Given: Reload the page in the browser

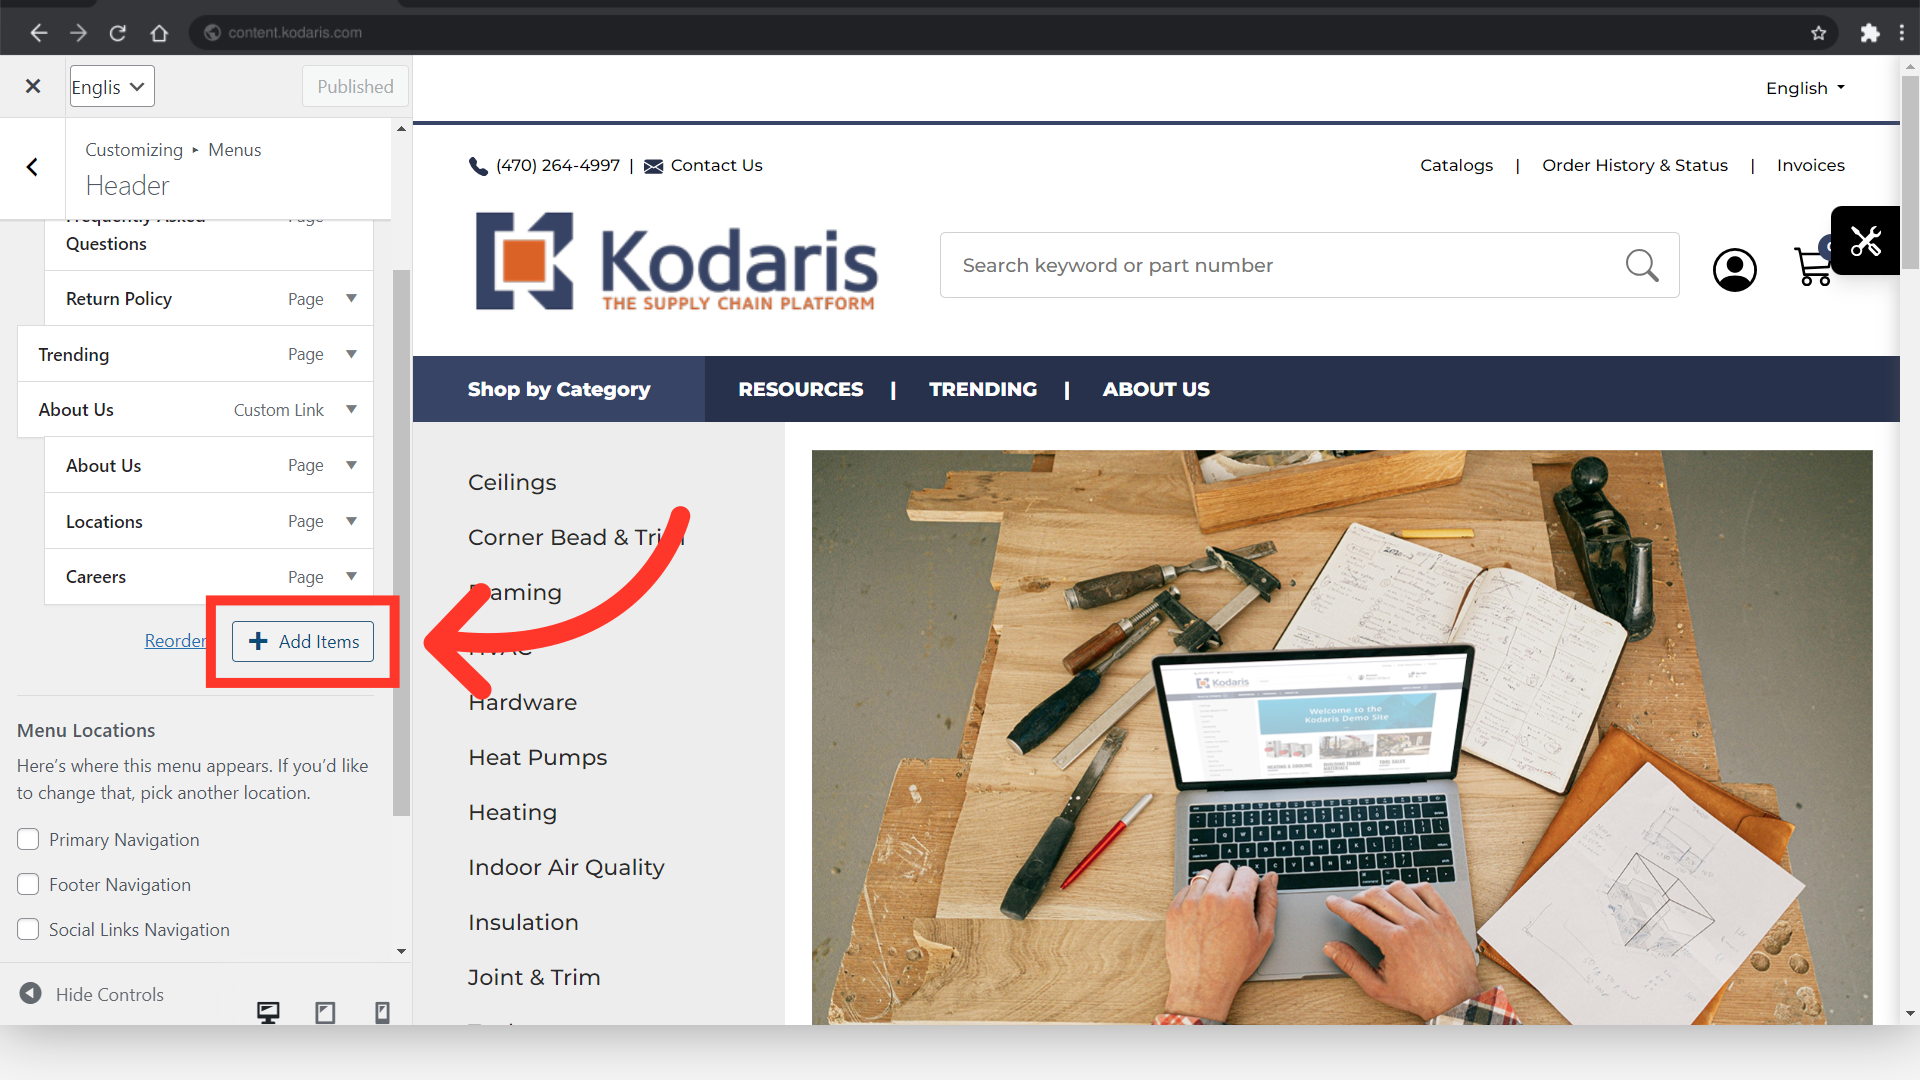Looking at the screenshot, I should point(118,33).
